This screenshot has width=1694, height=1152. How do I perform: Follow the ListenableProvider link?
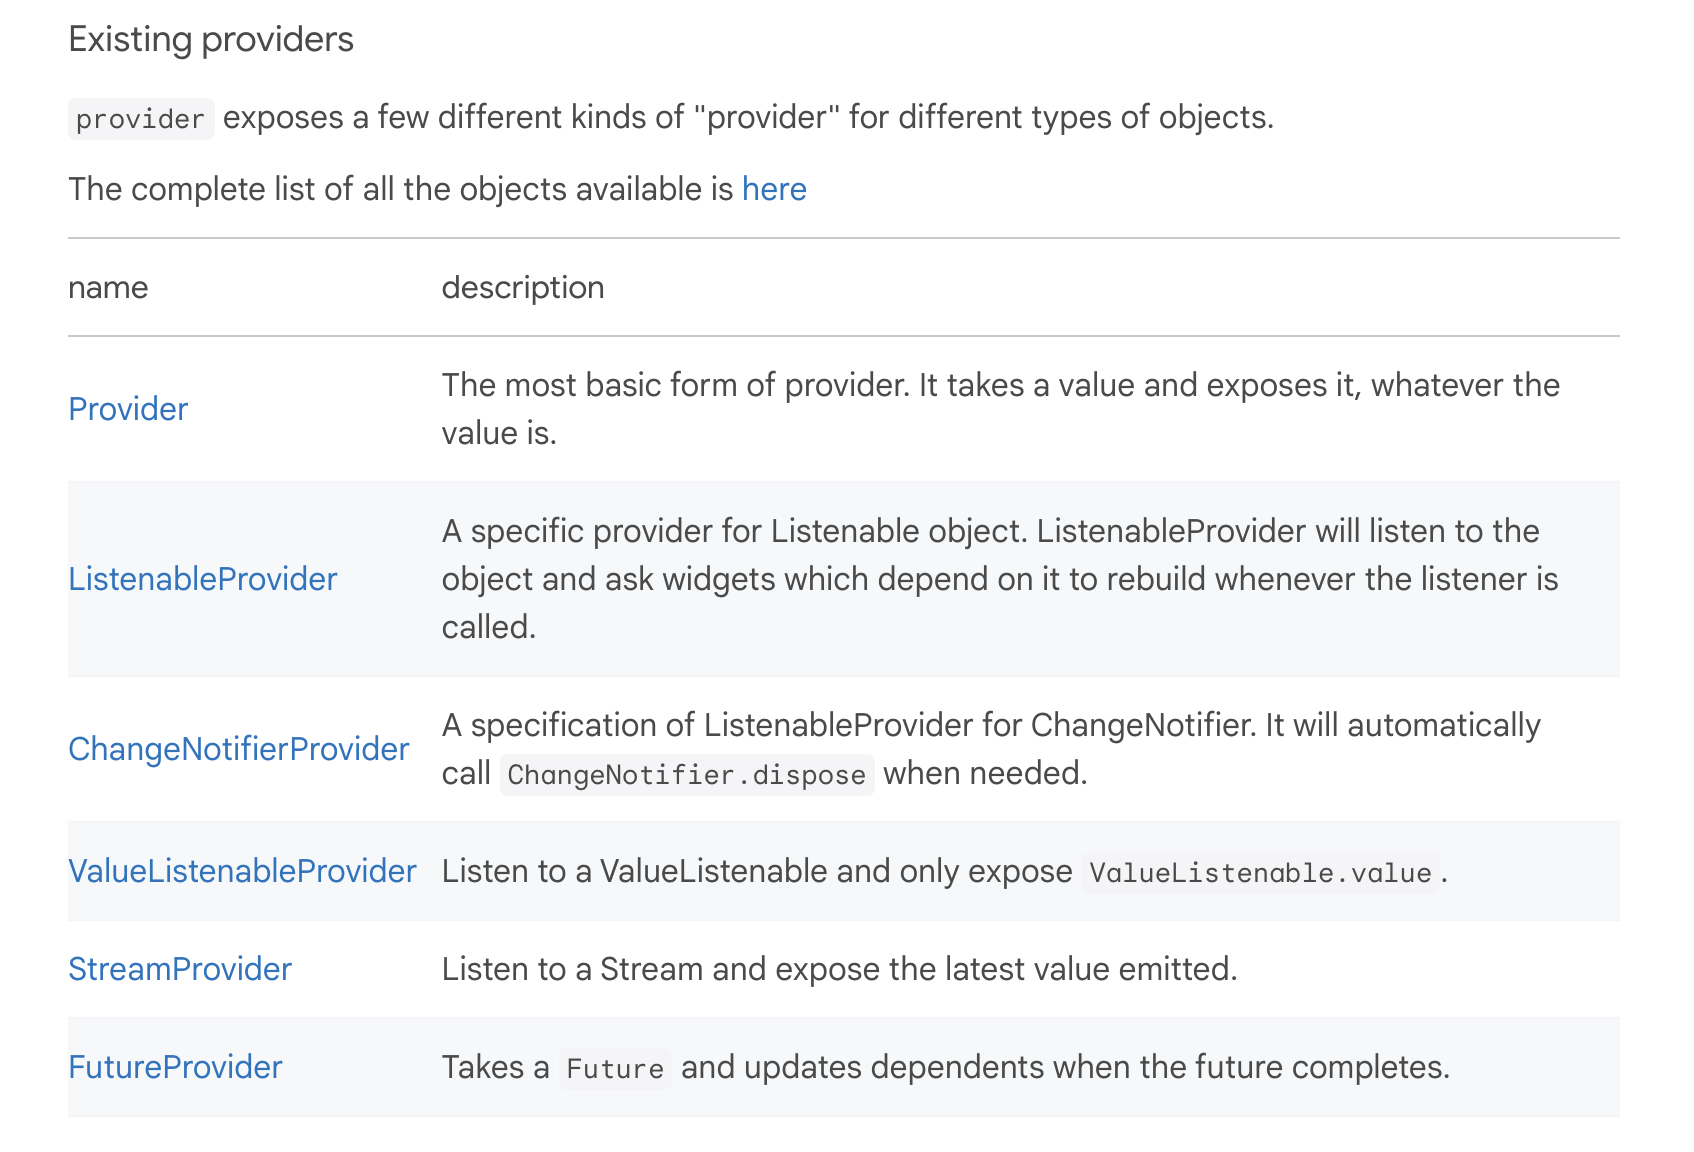(x=203, y=579)
